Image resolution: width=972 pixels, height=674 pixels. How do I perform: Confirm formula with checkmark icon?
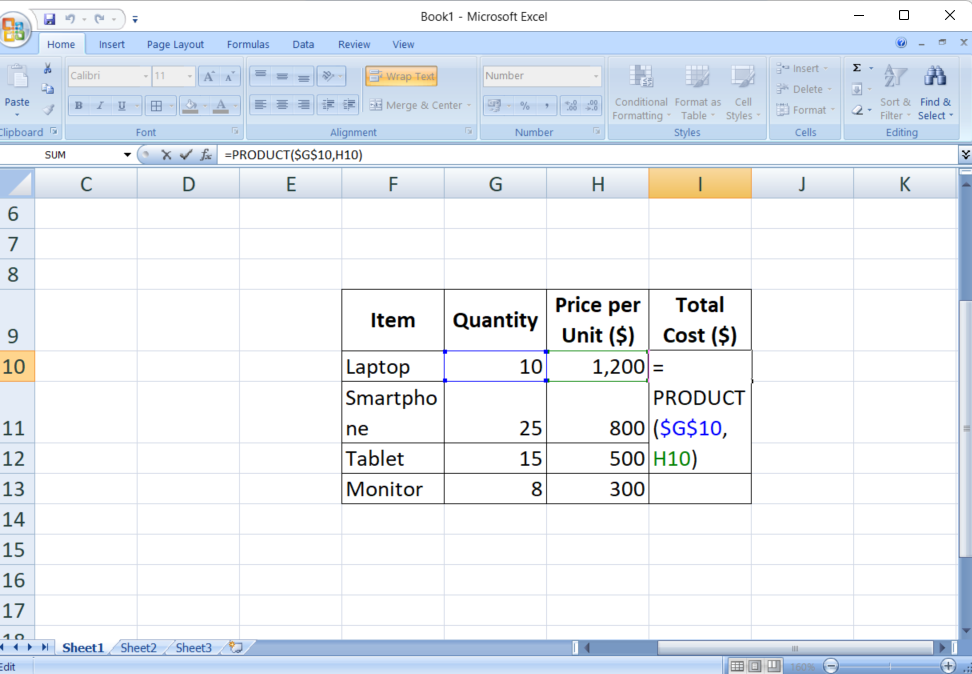(x=185, y=155)
